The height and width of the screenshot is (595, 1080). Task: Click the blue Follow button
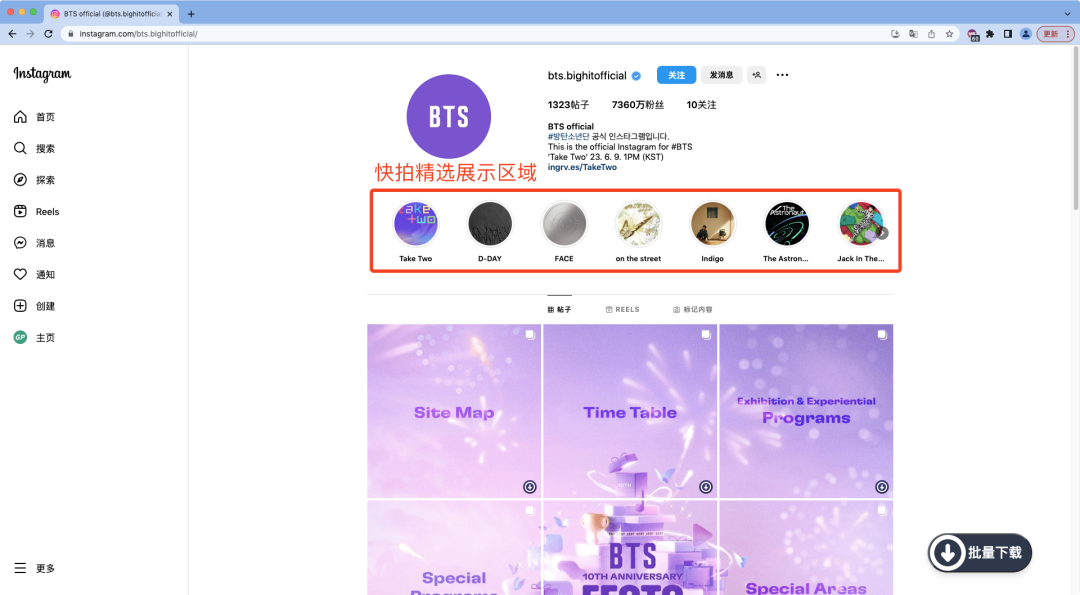point(676,75)
